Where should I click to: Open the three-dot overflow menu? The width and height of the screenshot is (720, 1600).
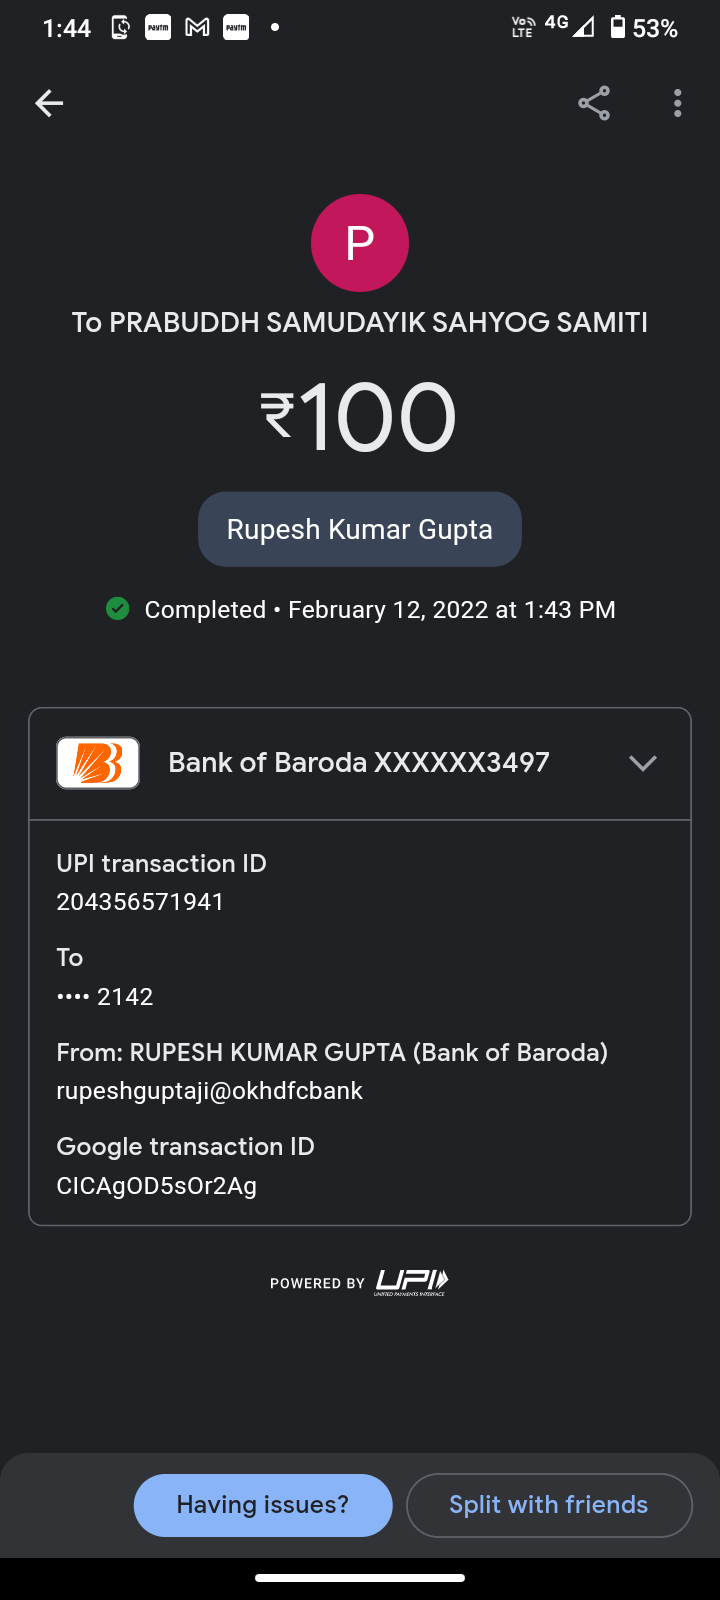click(x=677, y=103)
